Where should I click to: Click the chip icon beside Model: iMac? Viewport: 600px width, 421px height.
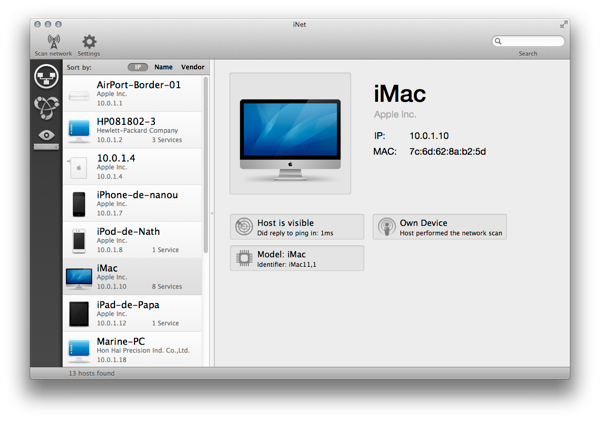point(243,258)
